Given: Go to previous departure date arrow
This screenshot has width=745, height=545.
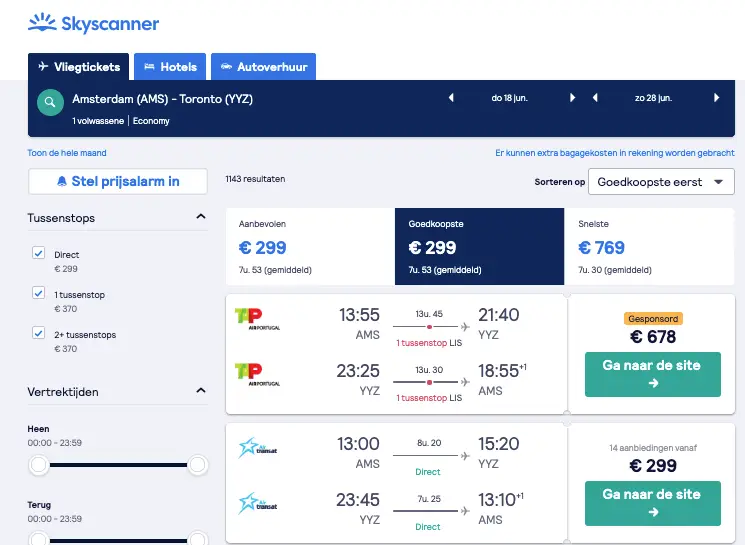Looking at the screenshot, I should coord(451,98).
